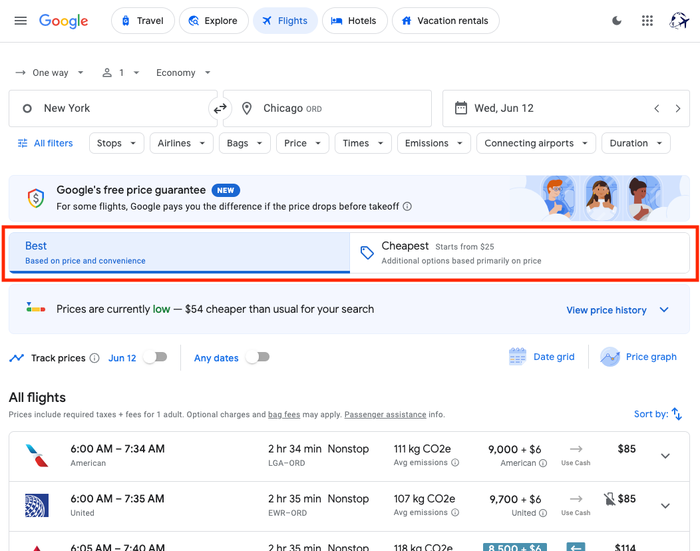Viewport: 700px width, 551px height.
Task: Open the account profile avatar
Action: pos(679,21)
